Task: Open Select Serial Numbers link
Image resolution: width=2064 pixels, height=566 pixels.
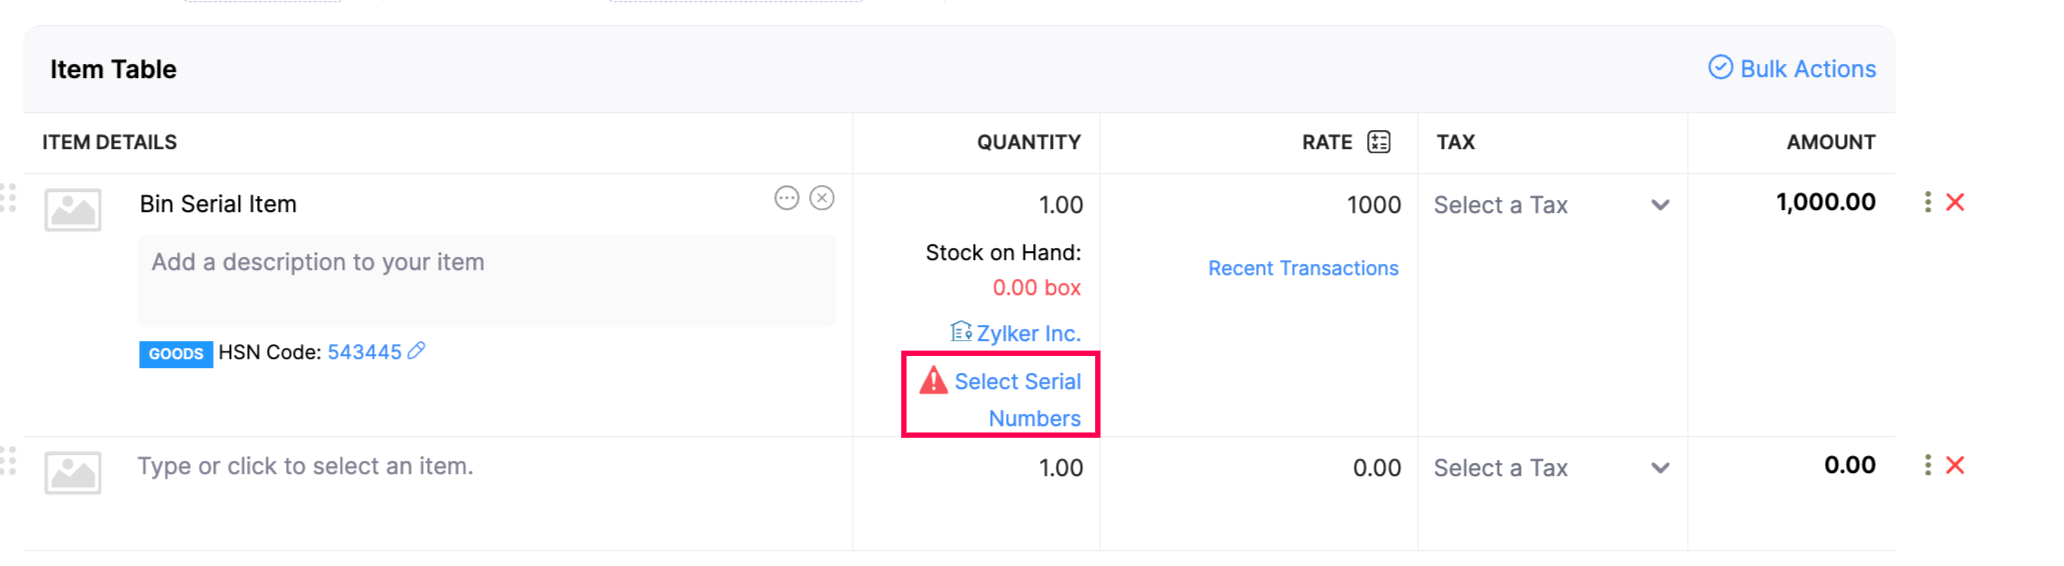Action: click(x=1017, y=399)
